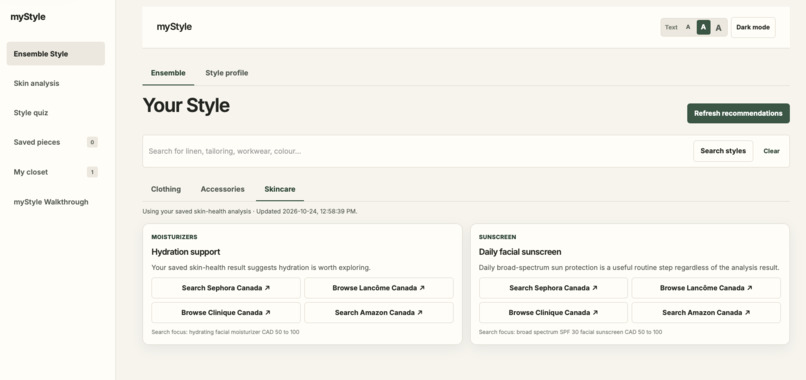806x380 pixels.
Task: Search Amazon Canada in Hydration support card
Action: coord(379,313)
